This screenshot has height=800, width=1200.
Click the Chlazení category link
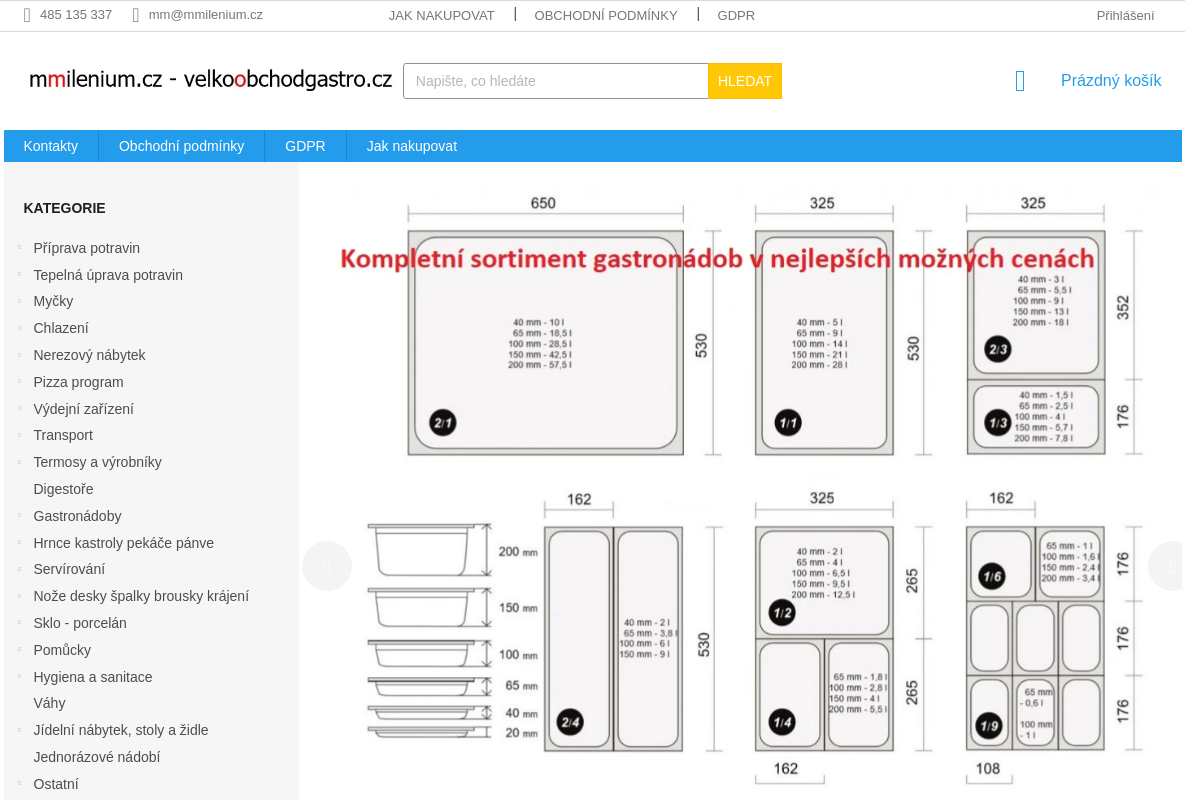[61, 328]
